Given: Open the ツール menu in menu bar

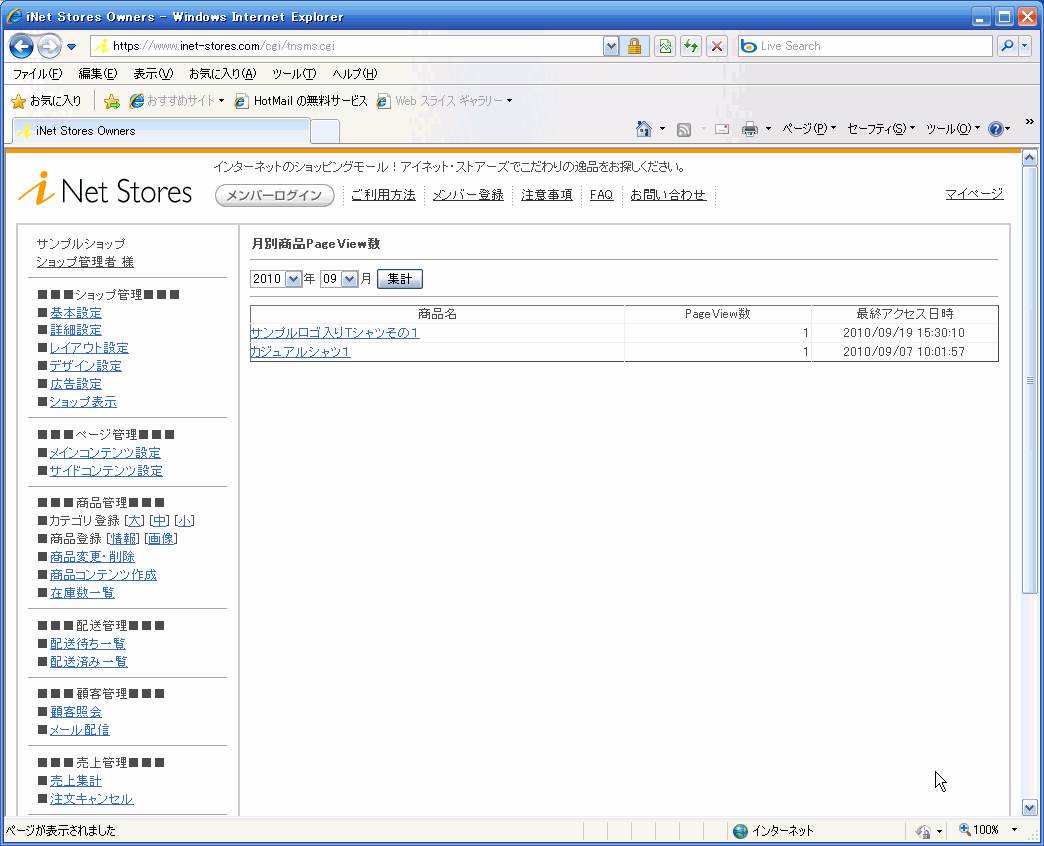Looking at the screenshot, I should 293,74.
